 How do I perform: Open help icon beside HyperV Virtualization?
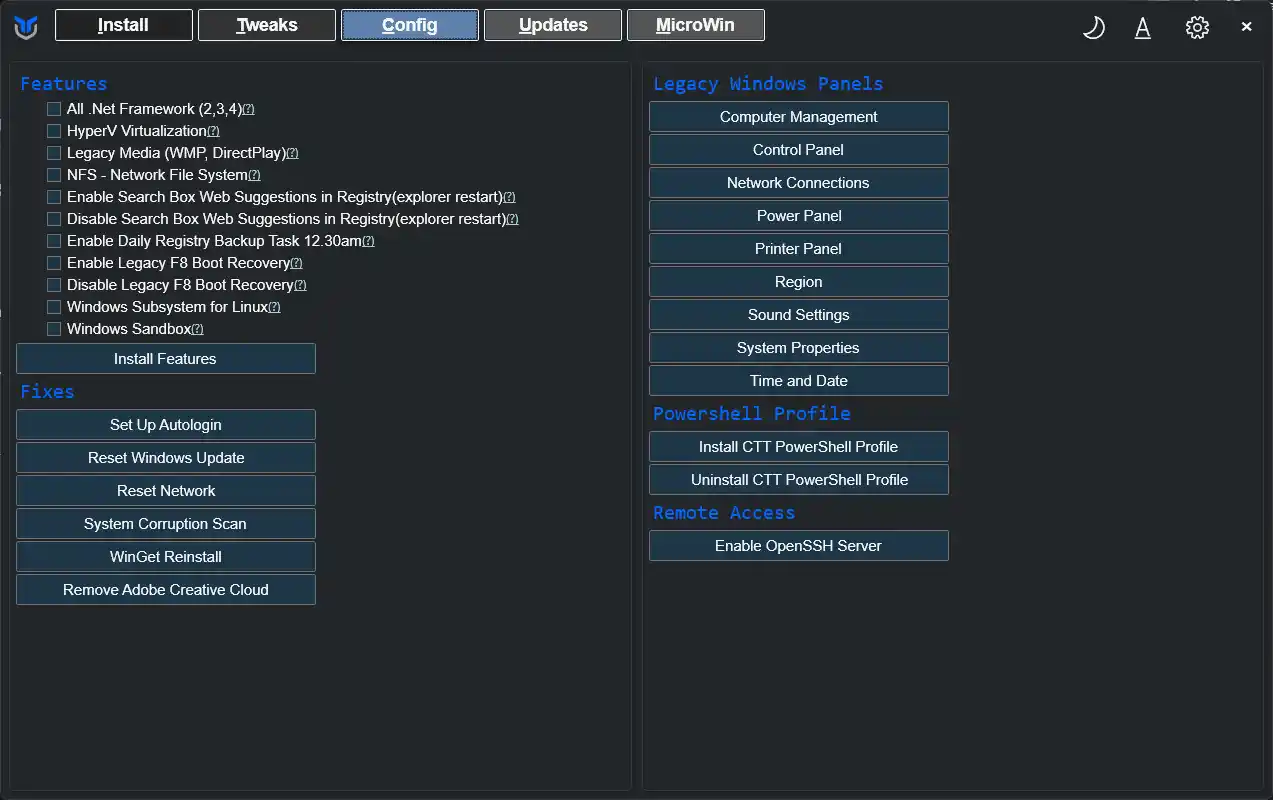[x=213, y=131]
